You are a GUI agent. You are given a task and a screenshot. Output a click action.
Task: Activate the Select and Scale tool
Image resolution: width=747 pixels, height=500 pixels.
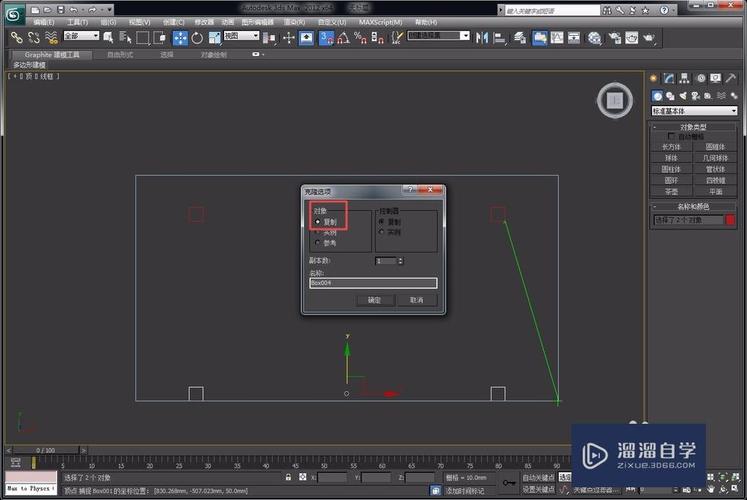pyautogui.click(x=215, y=38)
